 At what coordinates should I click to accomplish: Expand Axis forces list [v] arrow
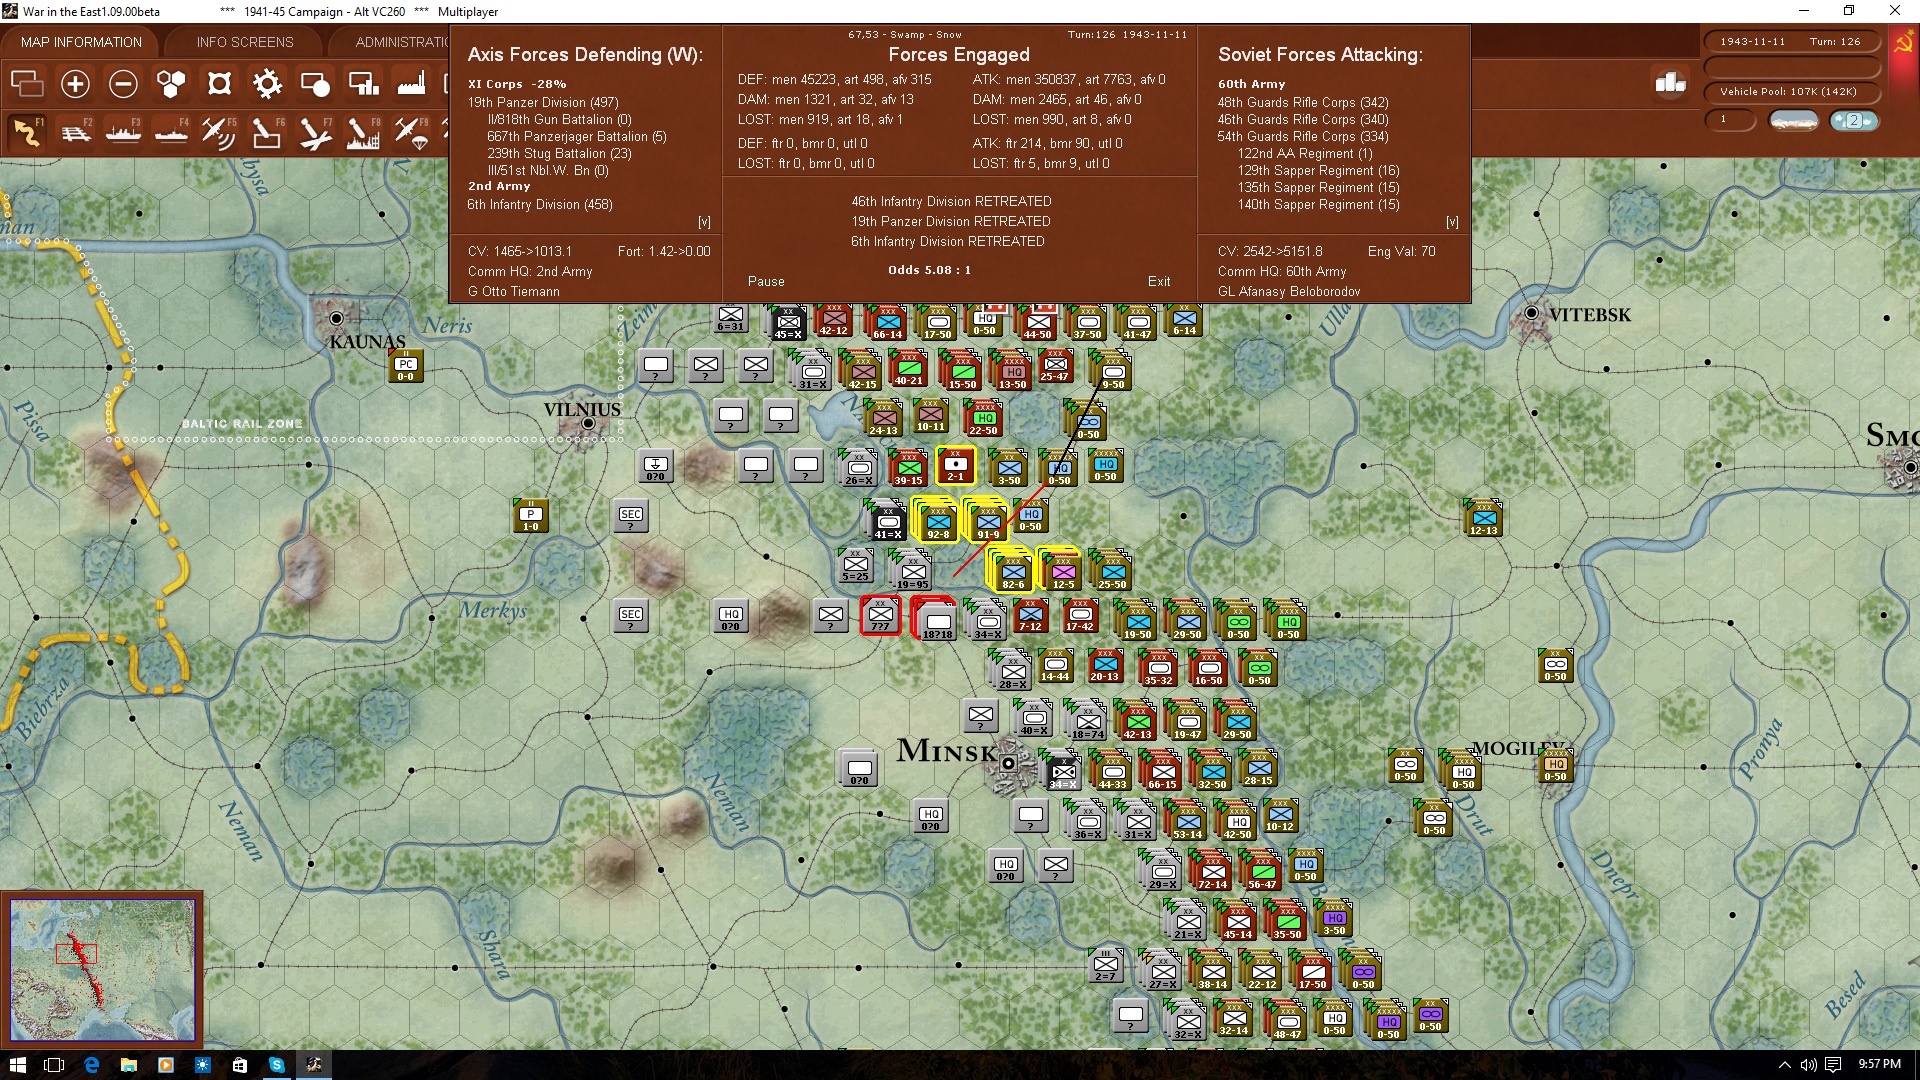(x=704, y=222)
